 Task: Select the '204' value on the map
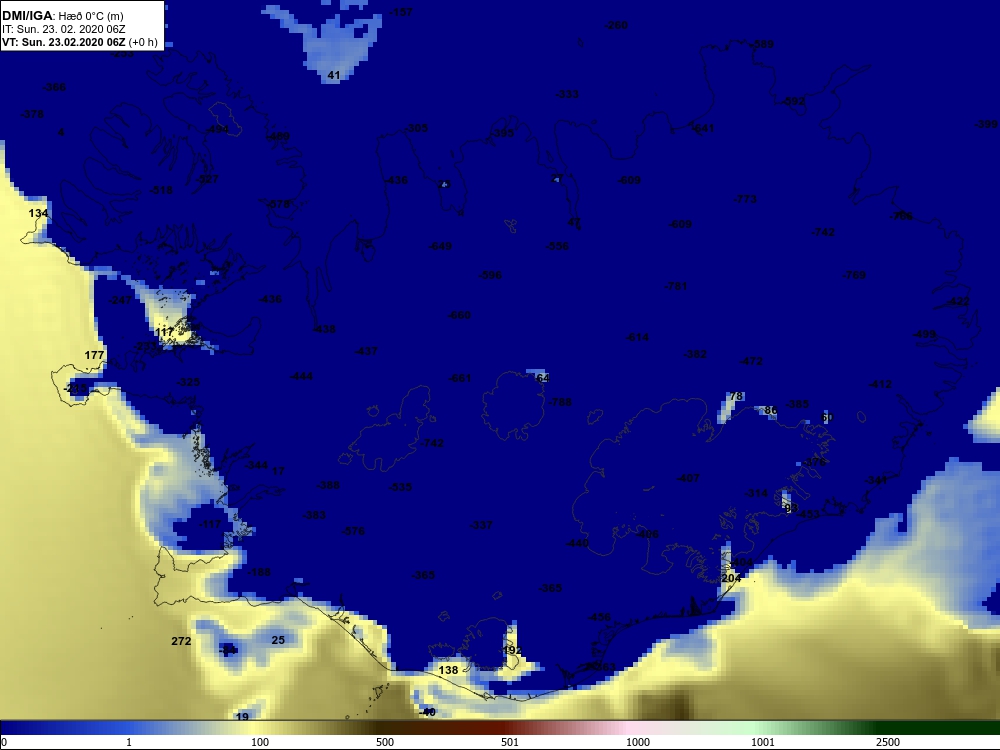(x=731, y=578)
